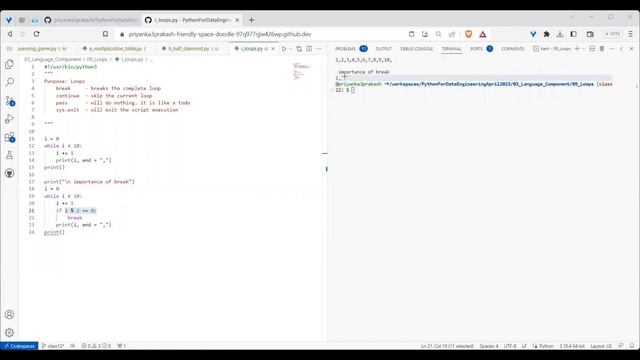Open the Manage gear icon
The height and width of the screenshot is (360, 640).
(9, 332)
